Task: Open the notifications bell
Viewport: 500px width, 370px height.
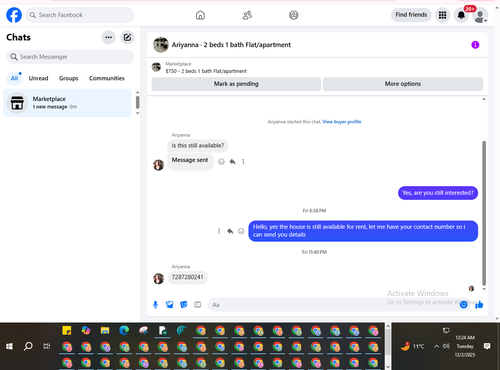Action: coord(461,15)
